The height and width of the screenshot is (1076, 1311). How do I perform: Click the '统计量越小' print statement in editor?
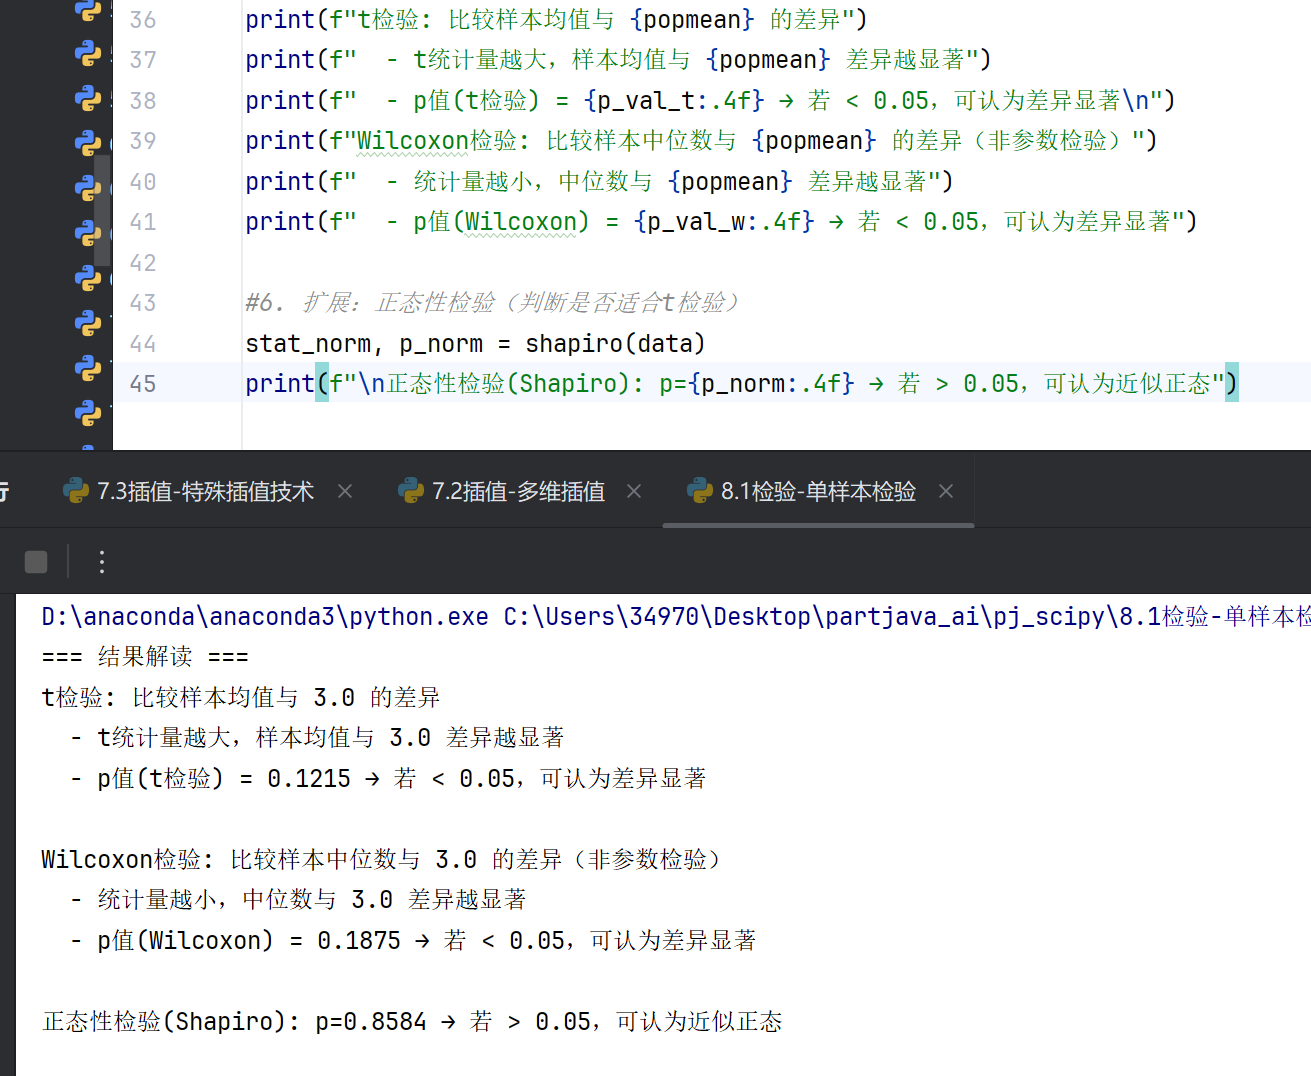pyautogui.click(x=599, y=182)
